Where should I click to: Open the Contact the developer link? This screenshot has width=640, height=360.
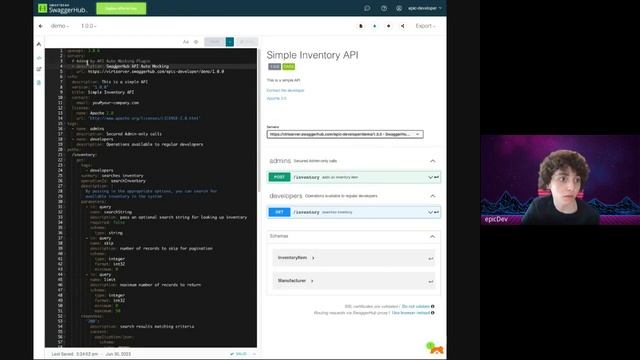click(x=285, y=90)
